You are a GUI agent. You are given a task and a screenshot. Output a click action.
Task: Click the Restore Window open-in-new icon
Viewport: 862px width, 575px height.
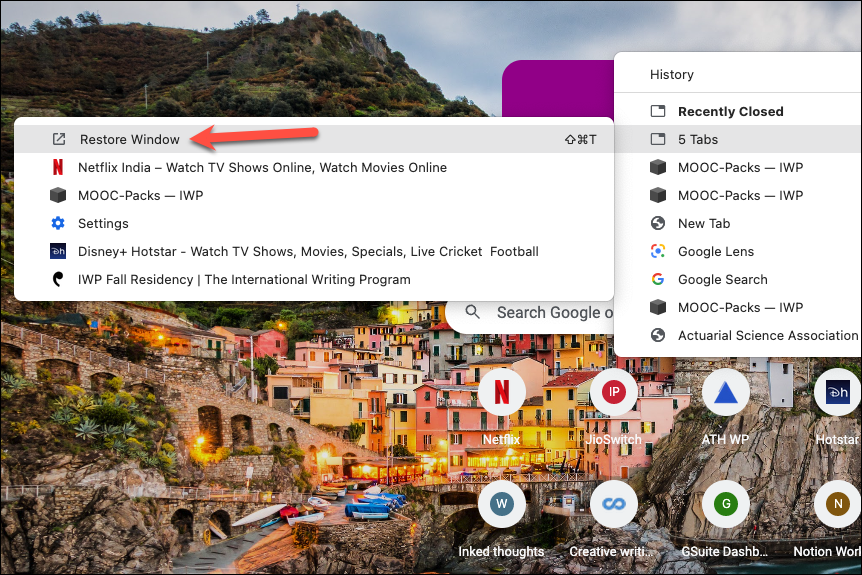pyautogui.click(x=59, y=140)
